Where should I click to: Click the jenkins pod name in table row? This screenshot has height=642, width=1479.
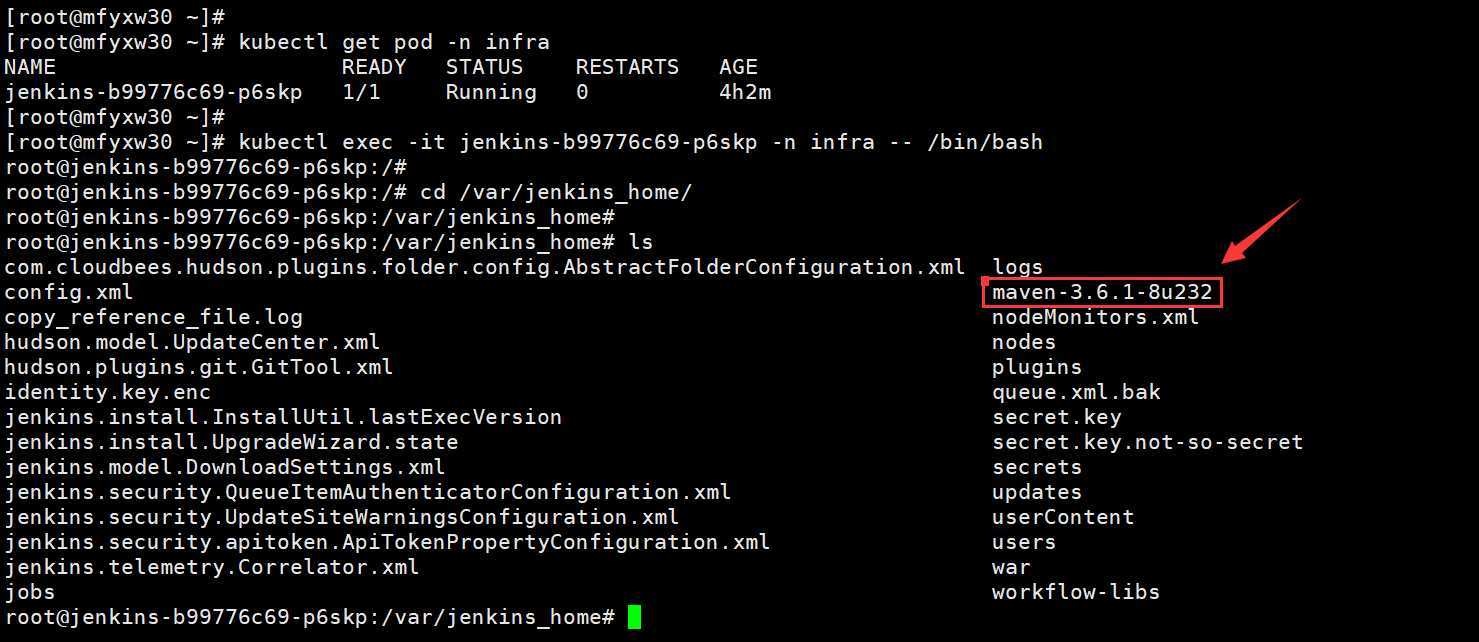tap(153, 92)
